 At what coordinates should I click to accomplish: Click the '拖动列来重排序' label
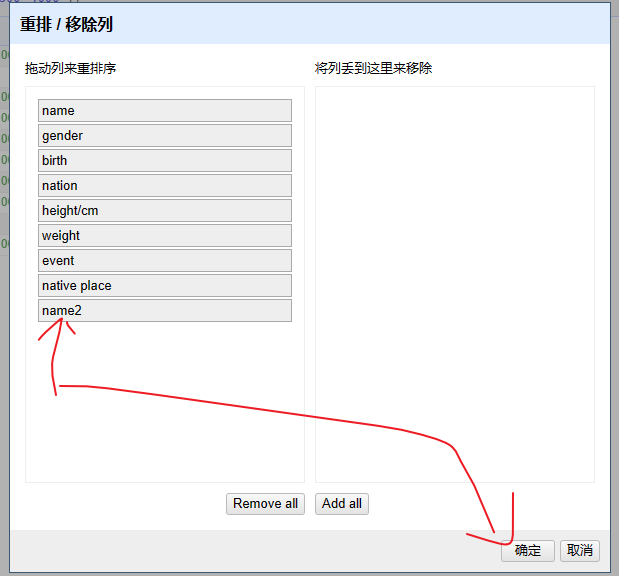(71, 68)
